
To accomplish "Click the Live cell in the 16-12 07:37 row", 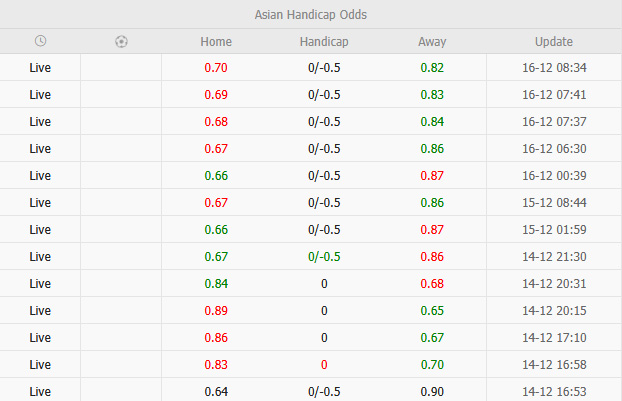I will (x=40, y=122).
